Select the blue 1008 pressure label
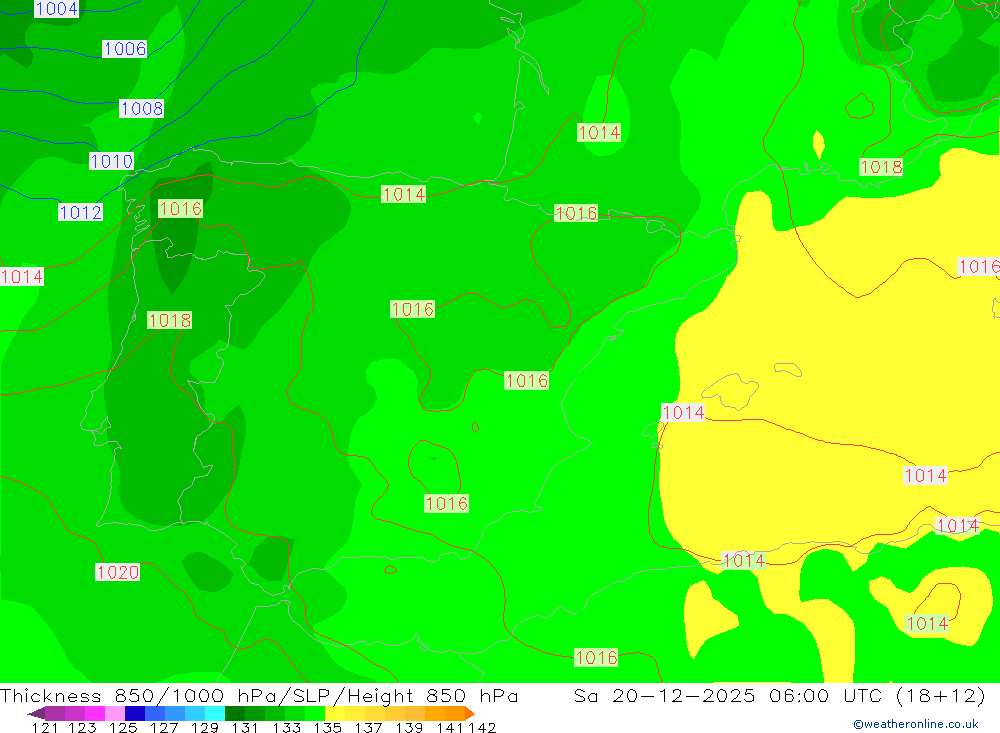 tap(142, 108)
